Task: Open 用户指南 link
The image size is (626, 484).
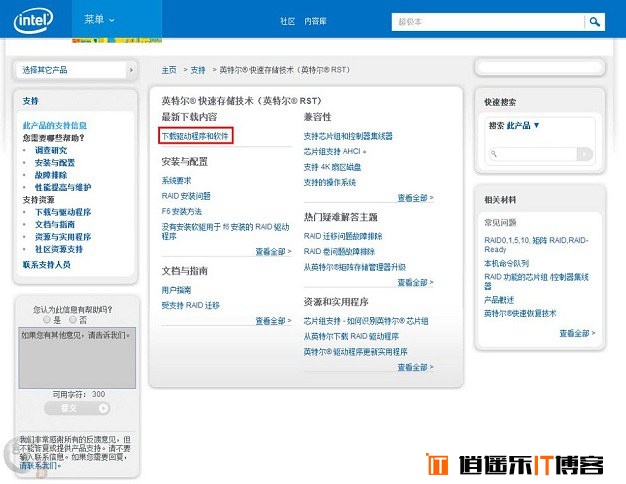Action: [x=176, y=290]
